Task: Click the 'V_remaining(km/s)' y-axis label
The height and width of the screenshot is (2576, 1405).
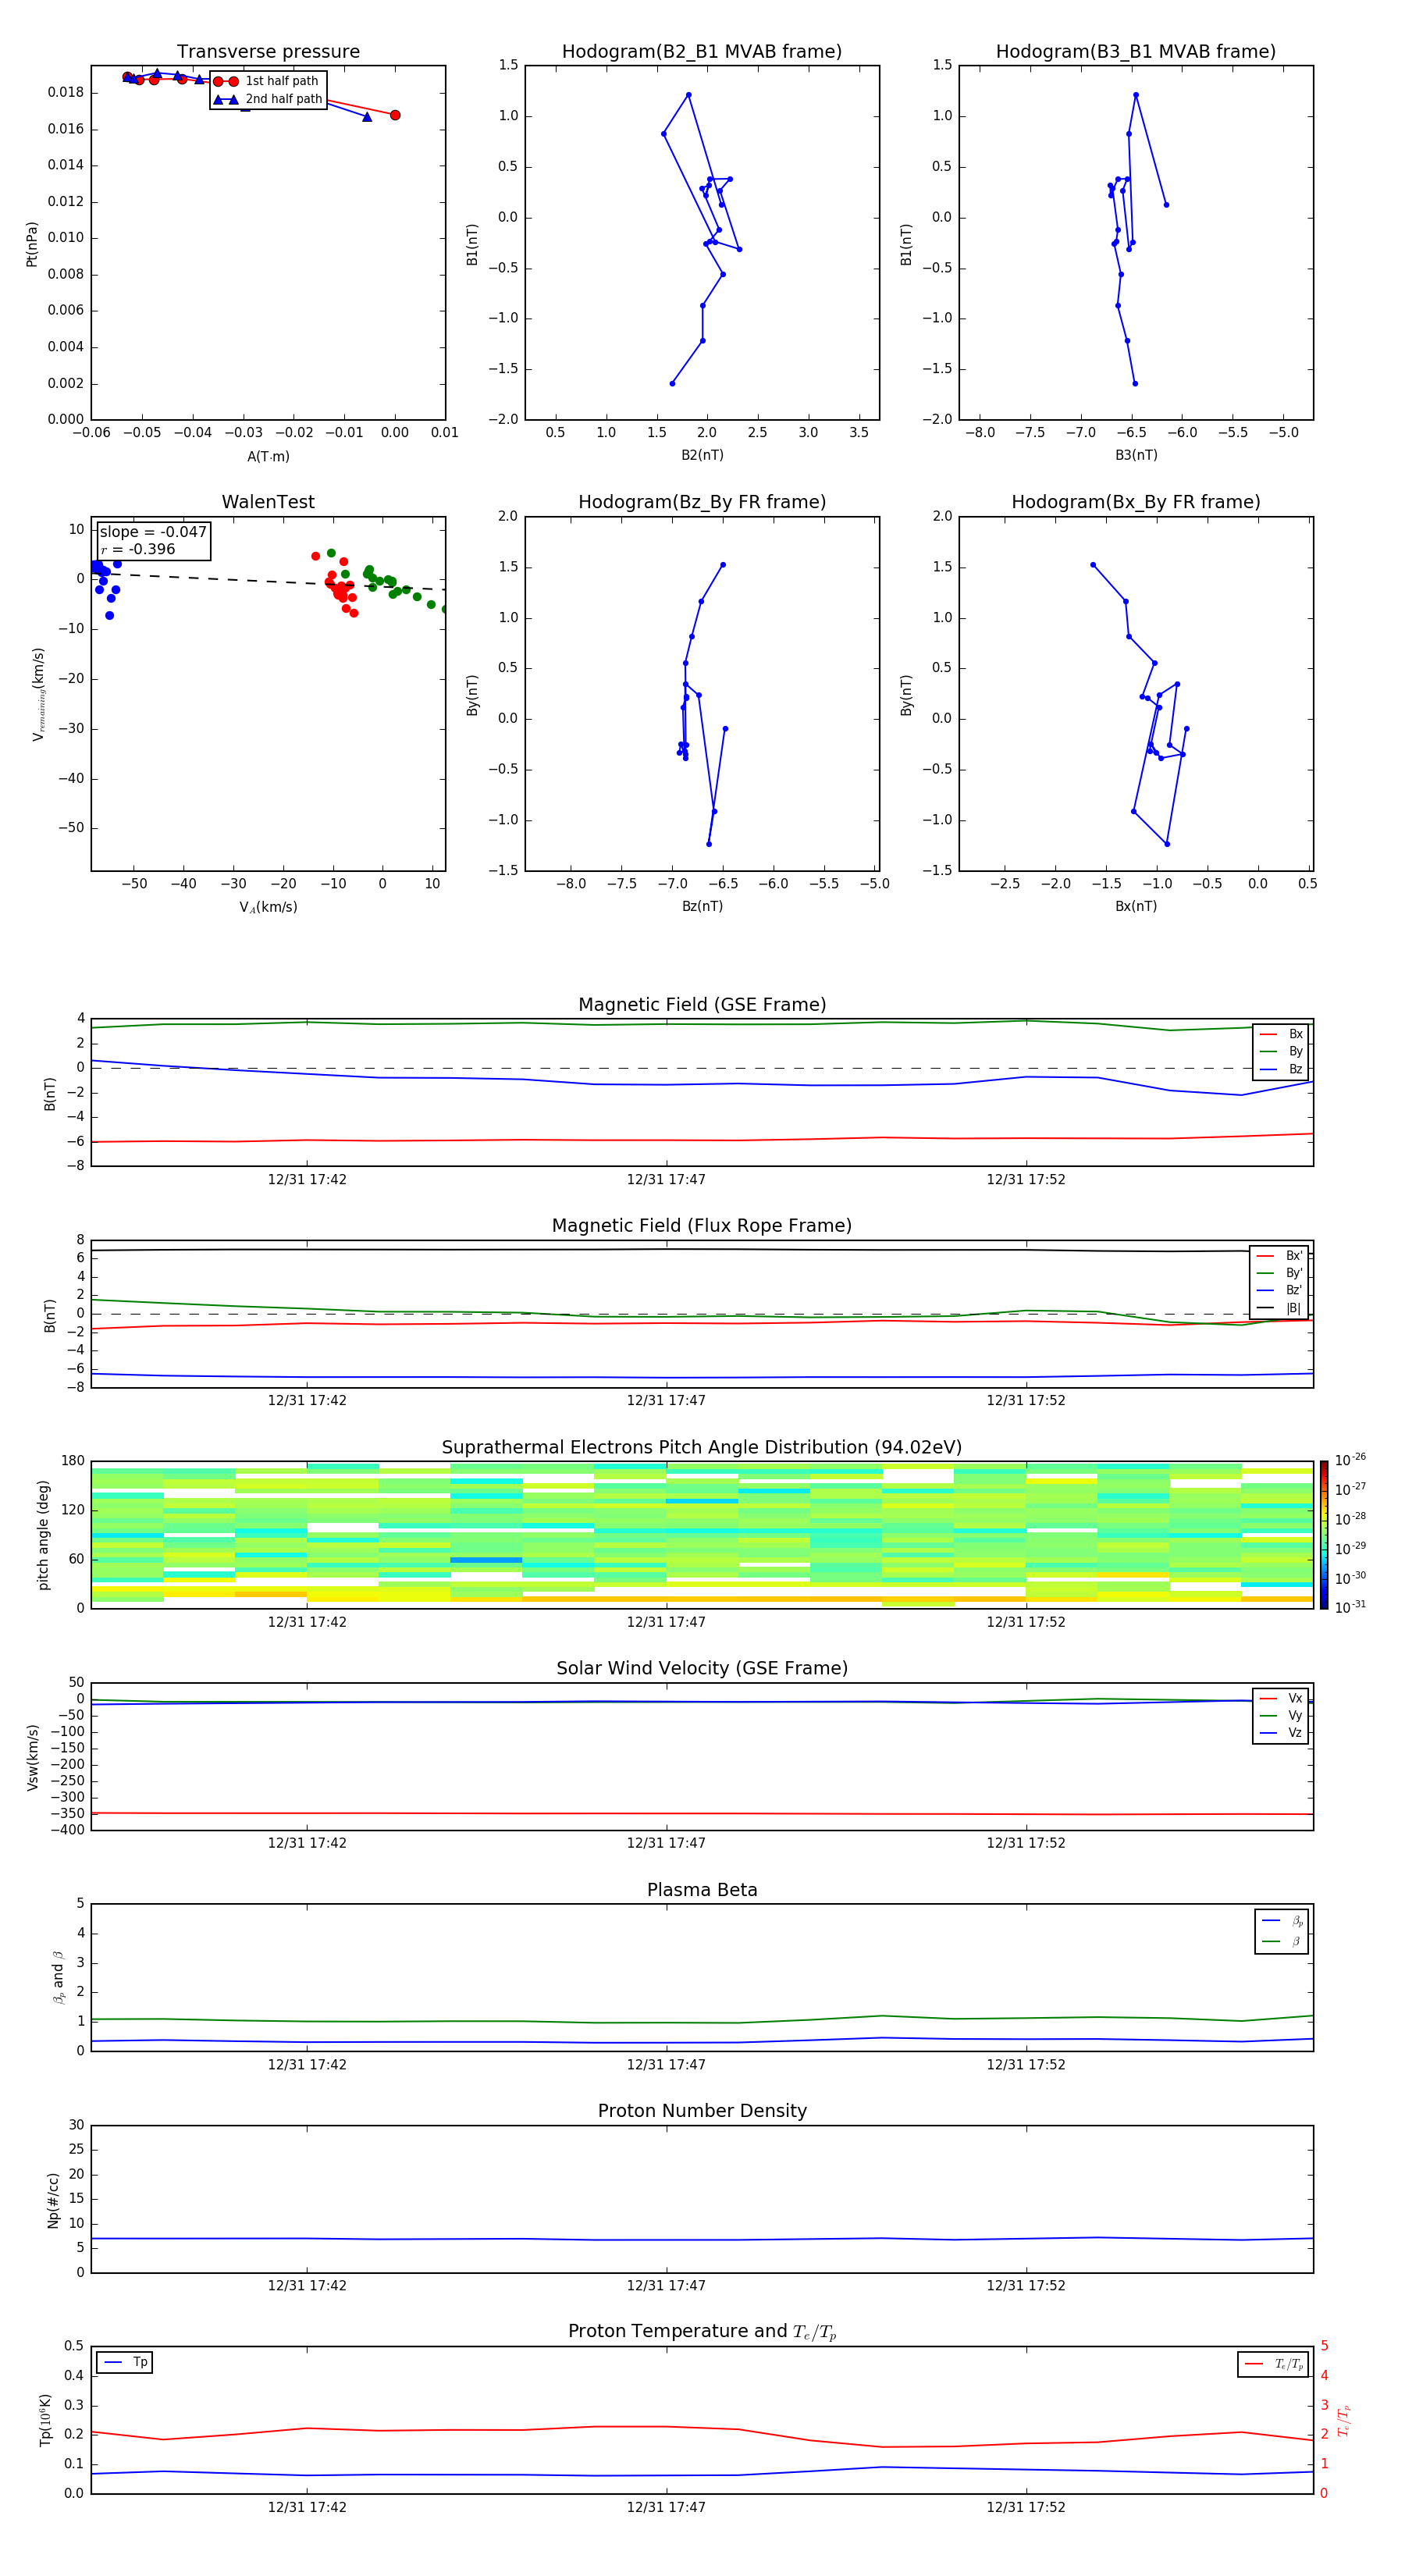Action: tap(38, 694)
